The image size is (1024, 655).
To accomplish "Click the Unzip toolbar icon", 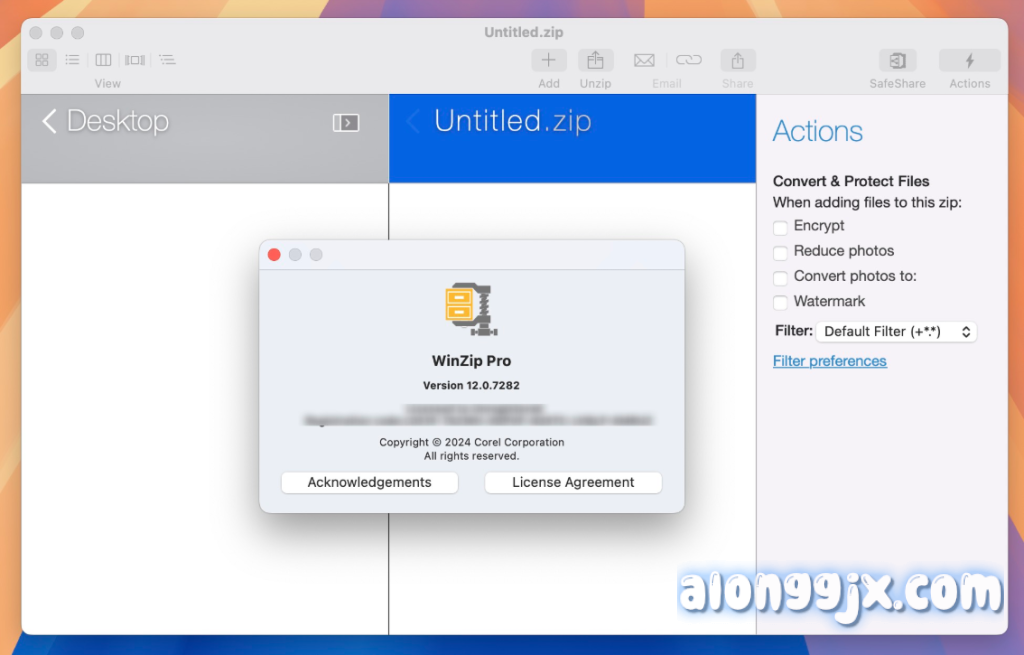I will [x=595, y=61].
